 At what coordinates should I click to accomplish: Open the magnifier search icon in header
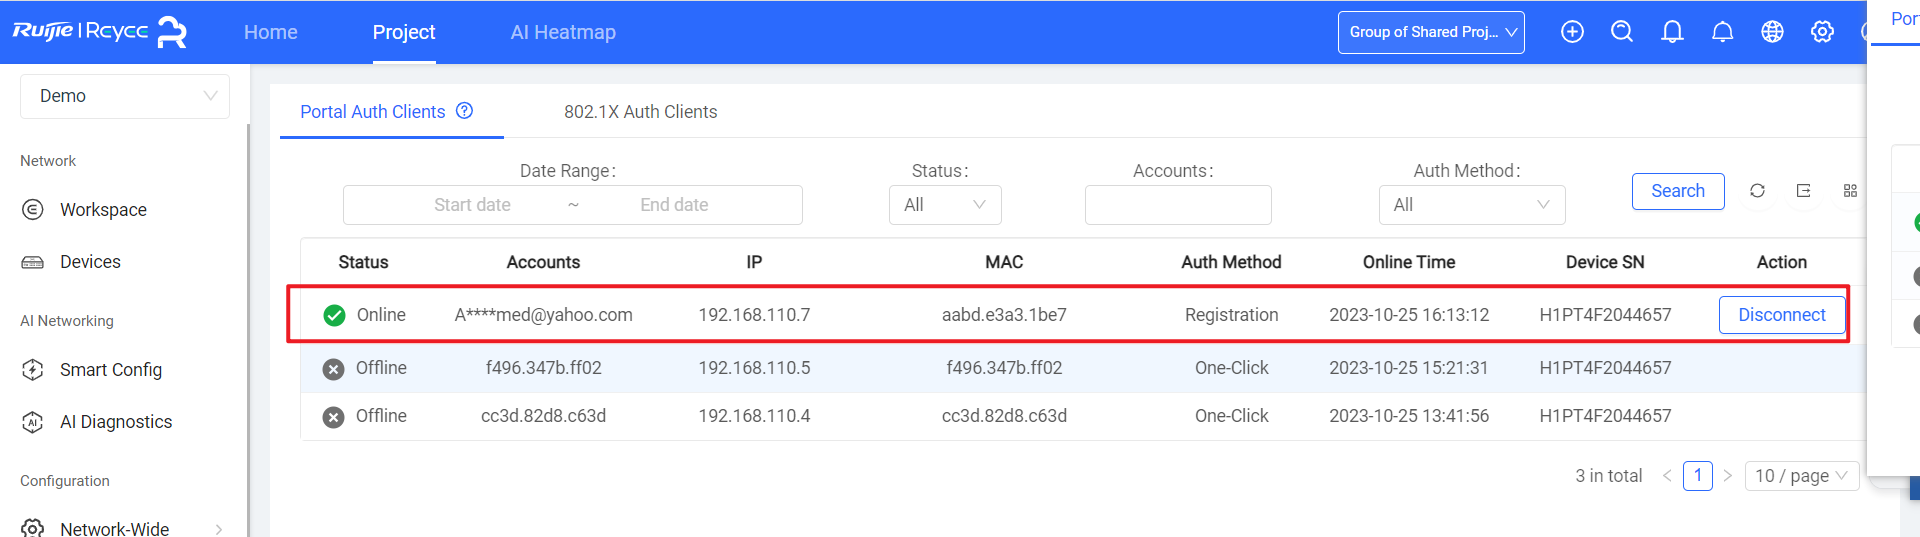pyautogui.click(x=1622, y=32)
